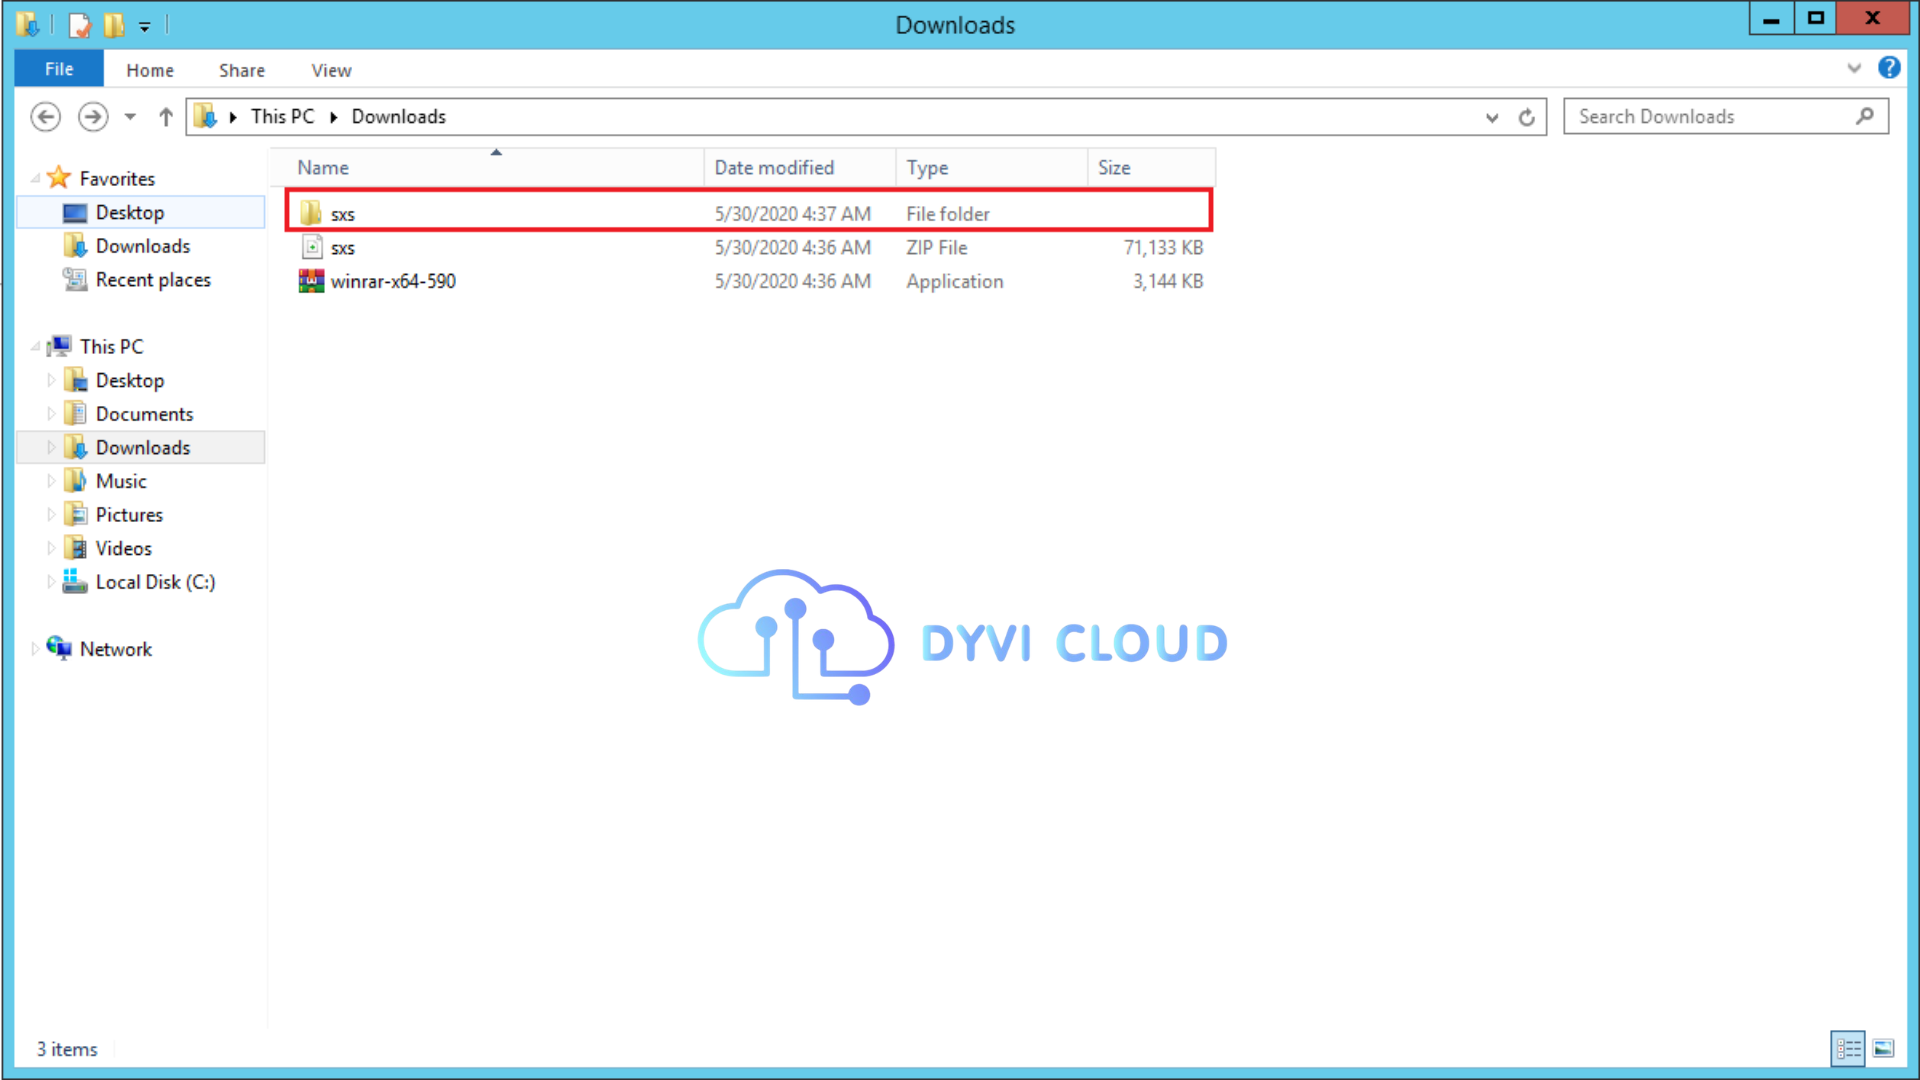Click the 3 items status text
This screenshot has height=1080, width=1920.
click(x=67, y=1049)
